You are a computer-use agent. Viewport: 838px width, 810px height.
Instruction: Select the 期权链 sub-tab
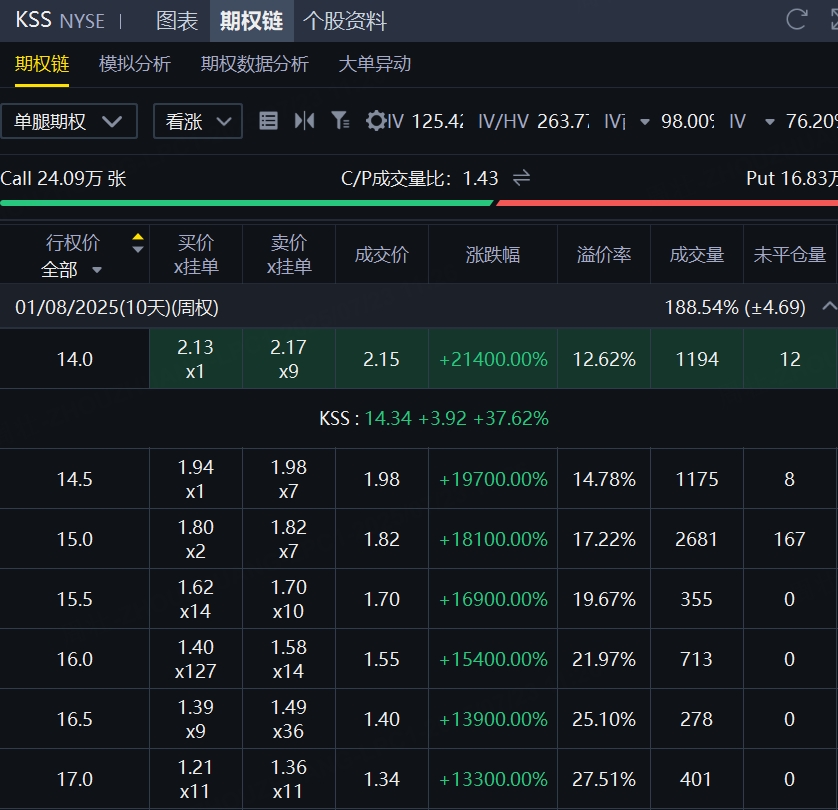42,64
